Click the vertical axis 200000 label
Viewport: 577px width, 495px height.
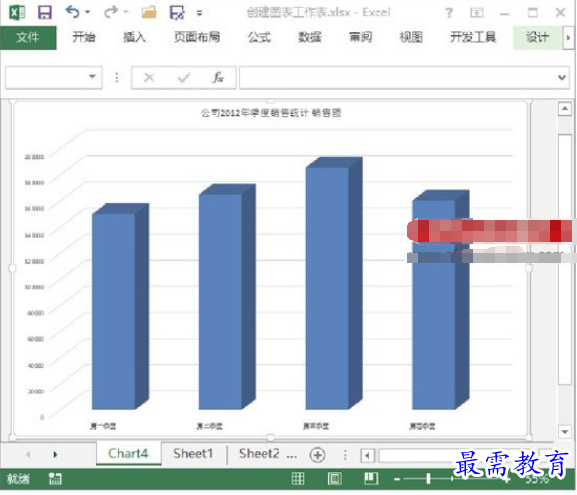pyautogui.click(x=34, y=157)
